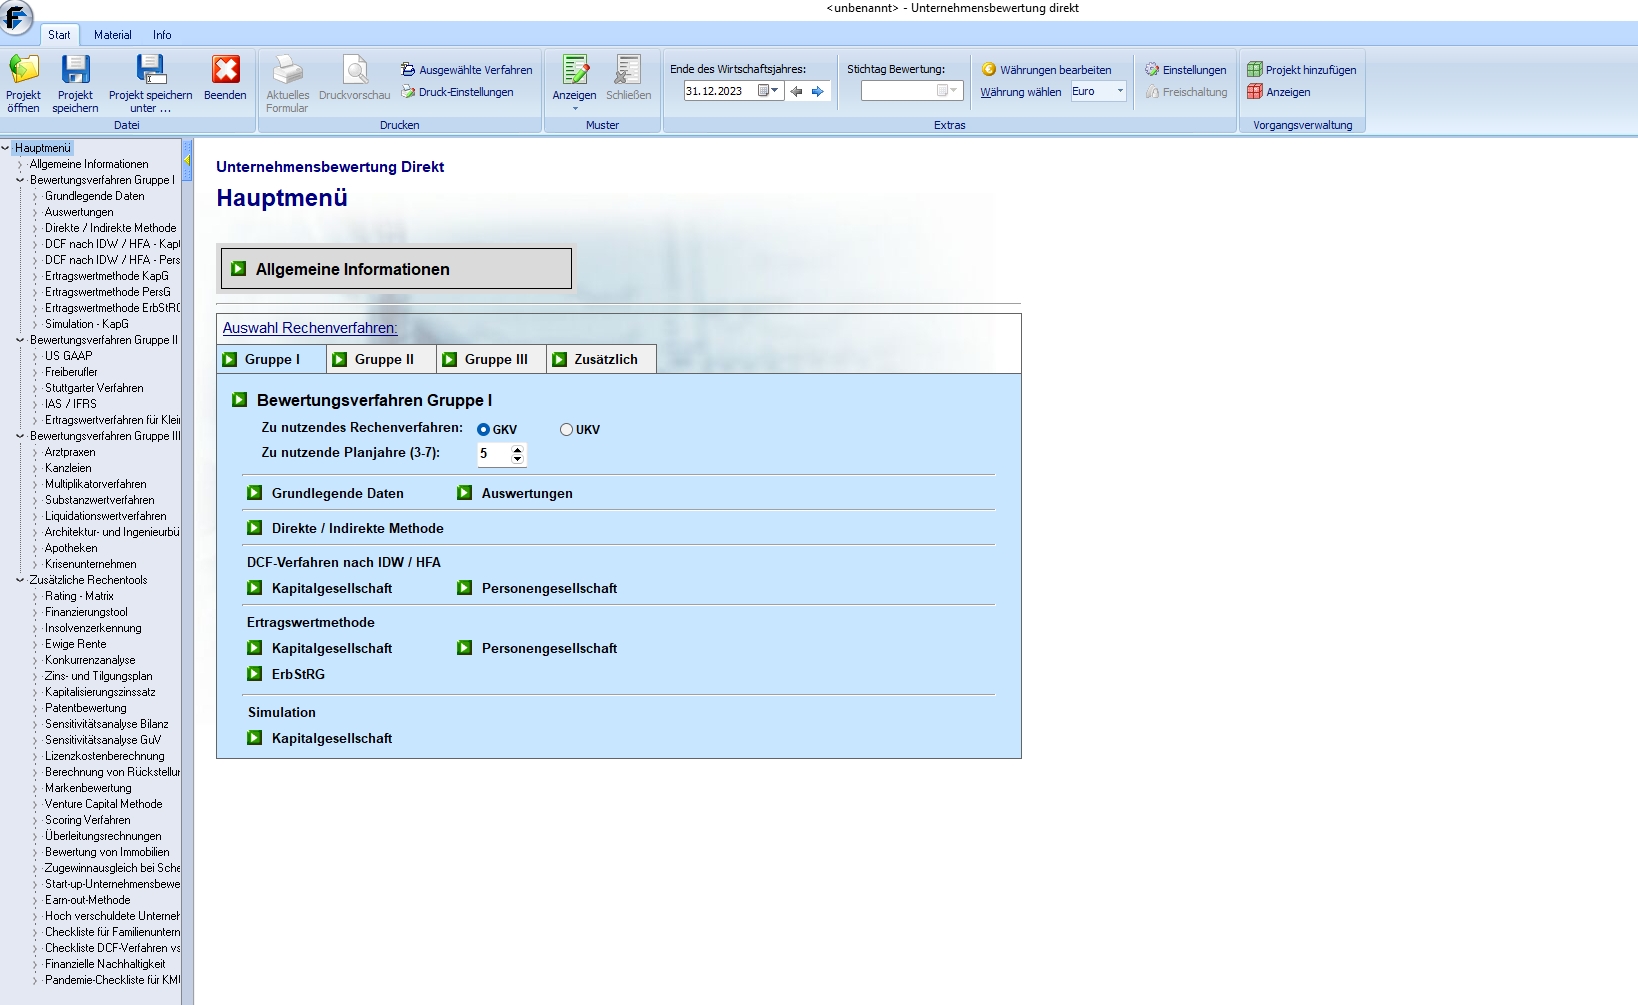
Task: Open the Material ribbon tab
Action: [113, 35]
